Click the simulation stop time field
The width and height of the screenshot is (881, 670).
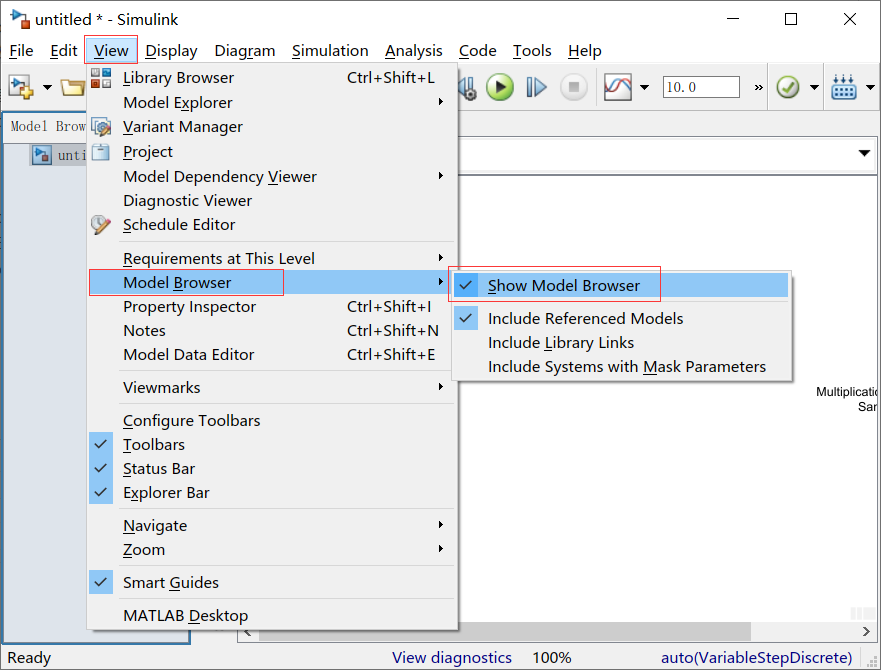tap(701, 87)
